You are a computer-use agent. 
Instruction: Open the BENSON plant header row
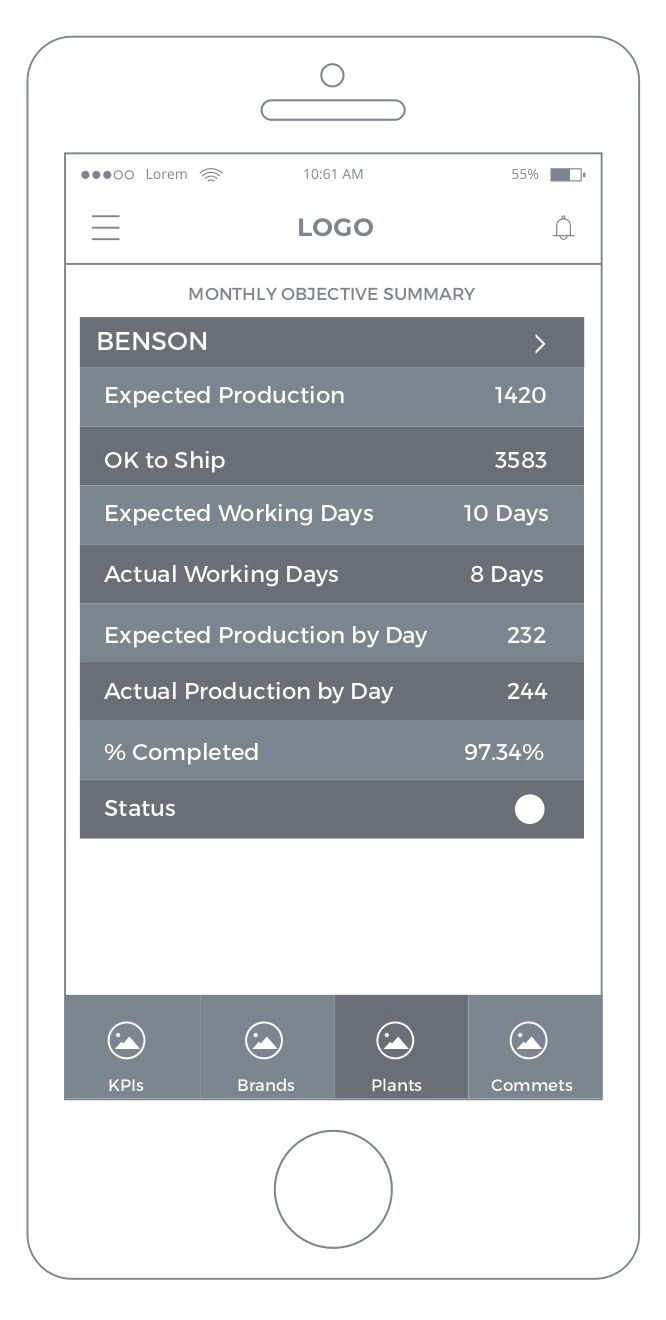tap(300, 342)
